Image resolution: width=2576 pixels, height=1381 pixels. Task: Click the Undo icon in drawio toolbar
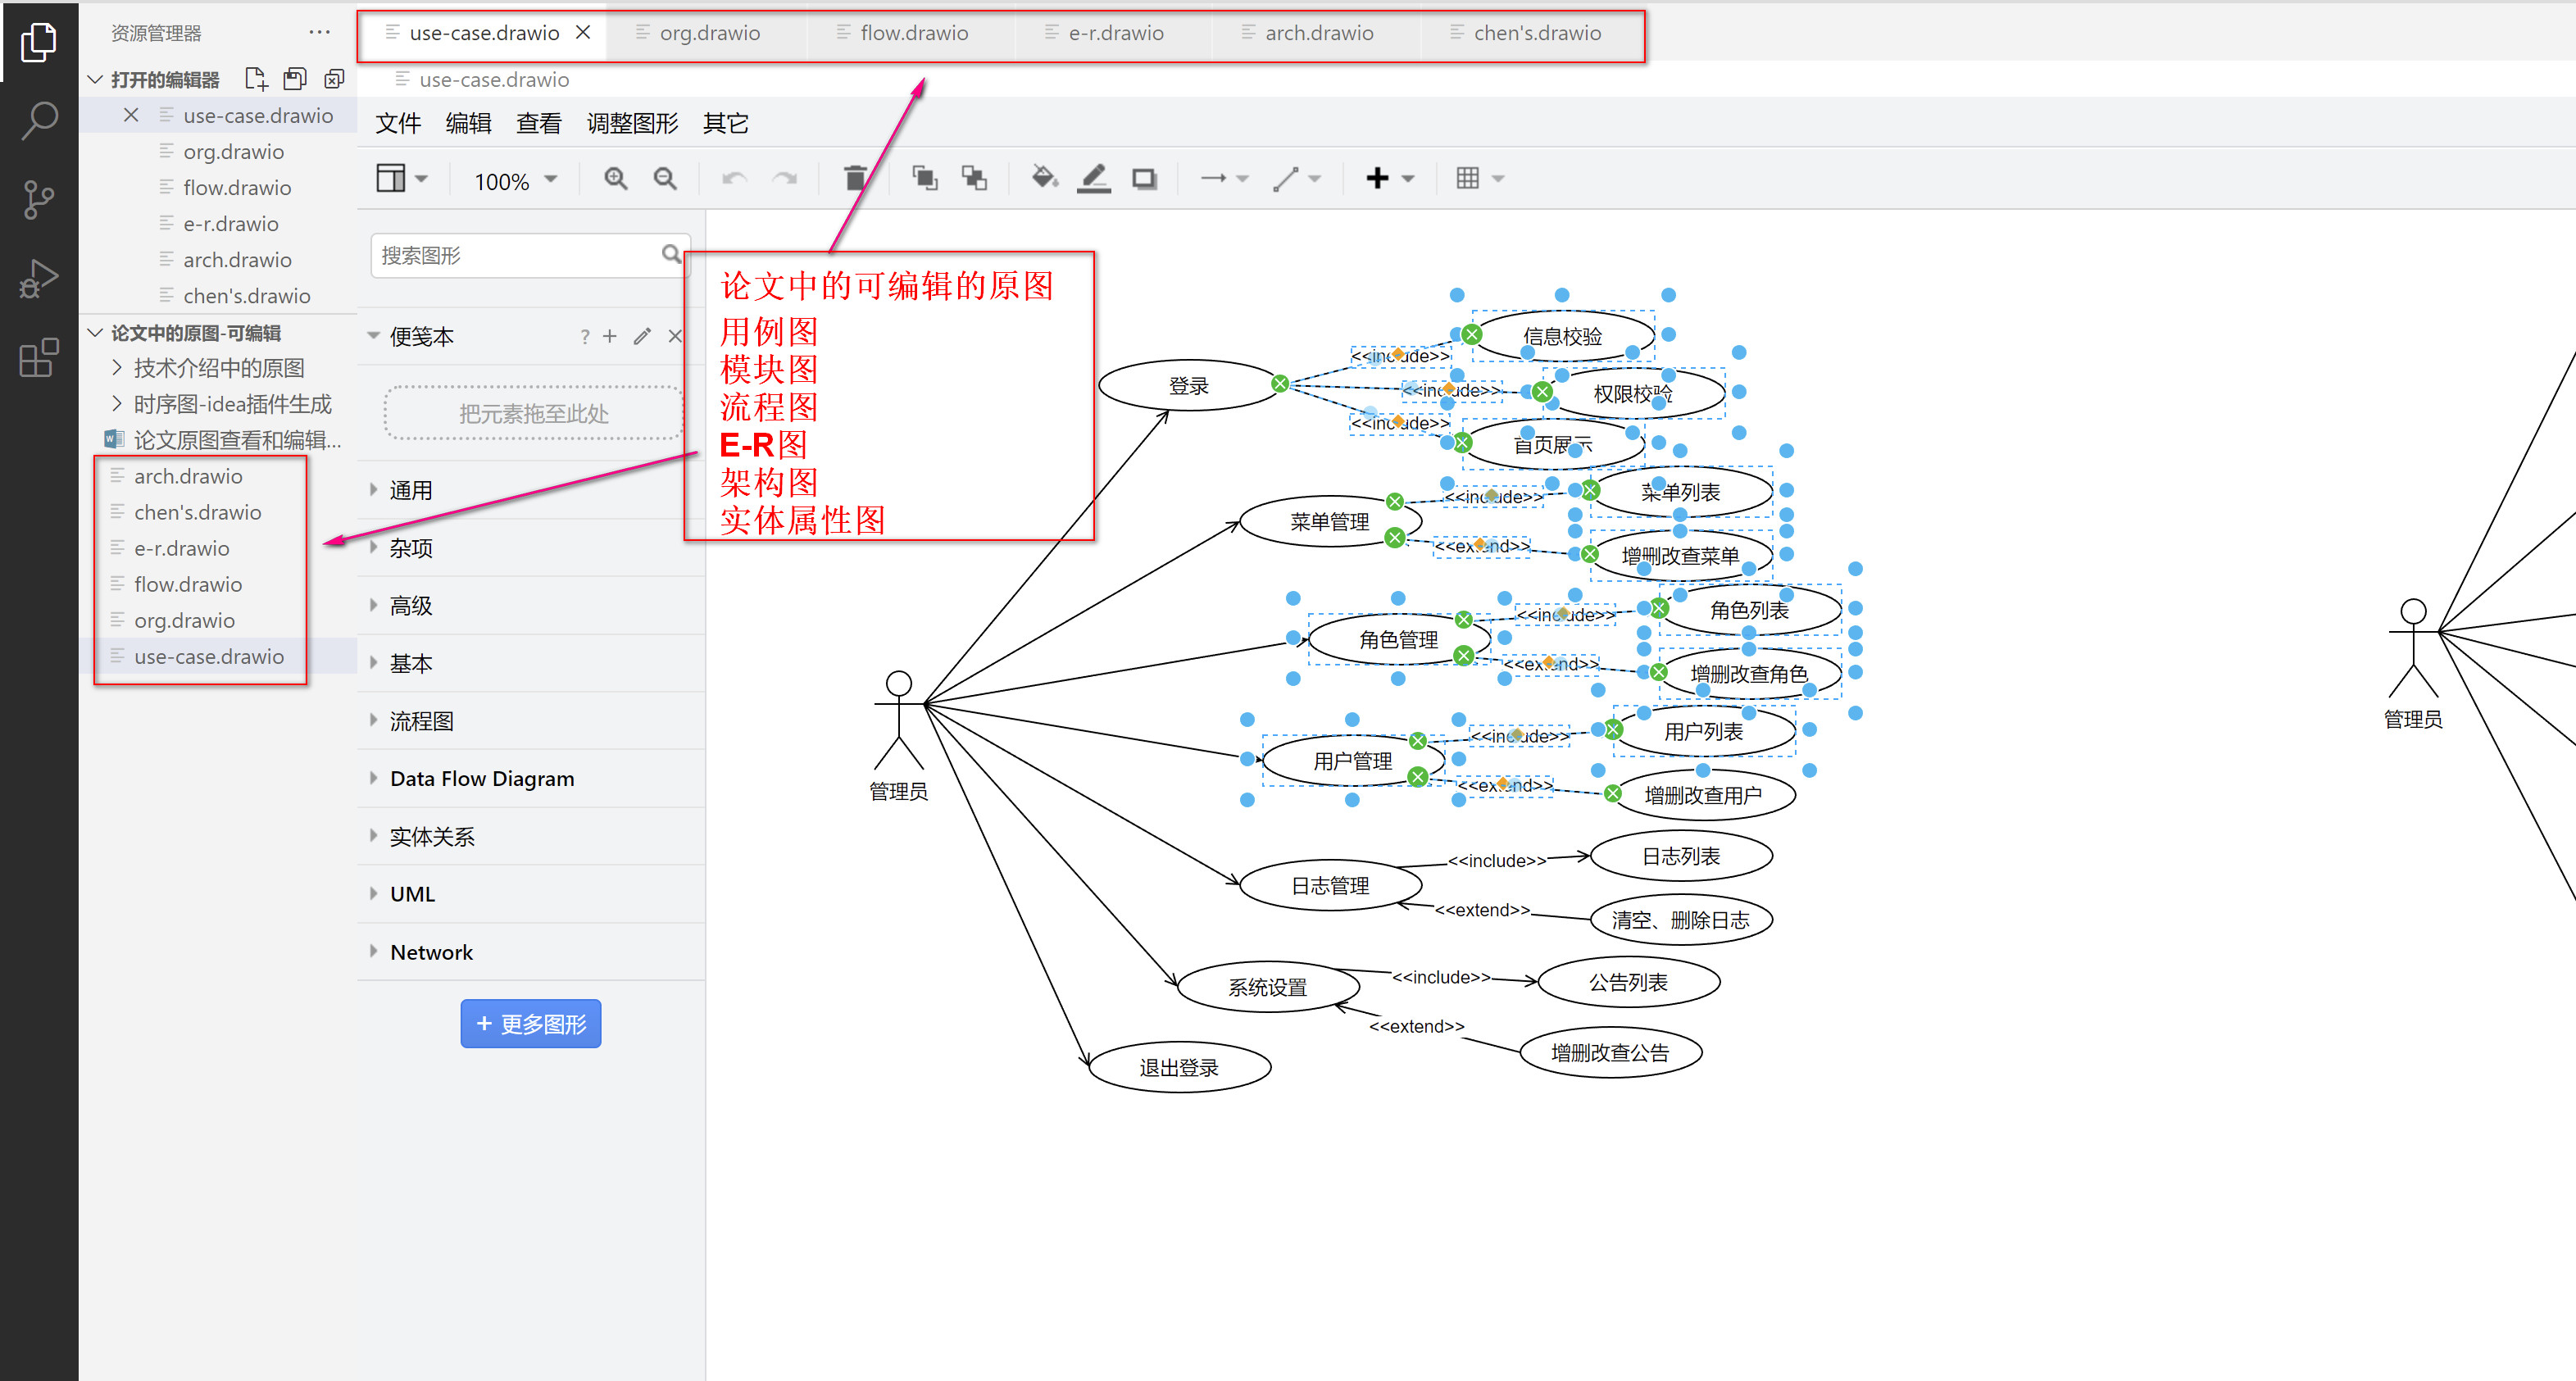pyautogui.click(x=734, y=178)
